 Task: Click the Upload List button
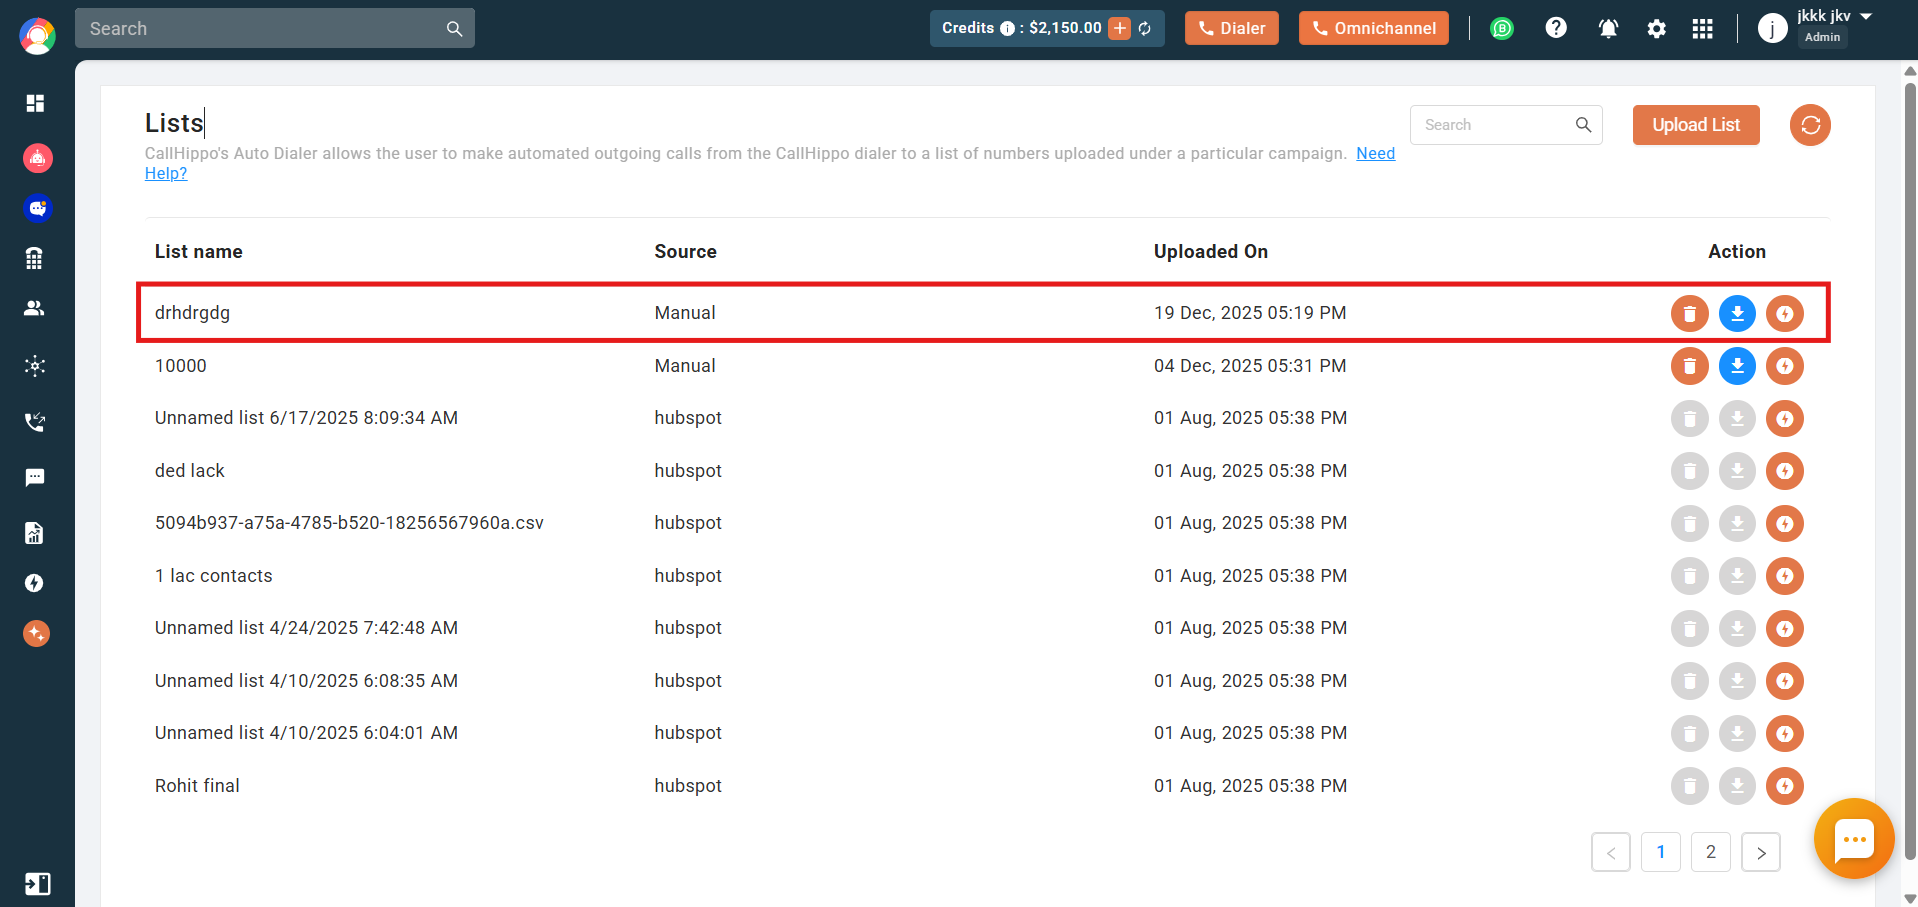[1696, 125]
